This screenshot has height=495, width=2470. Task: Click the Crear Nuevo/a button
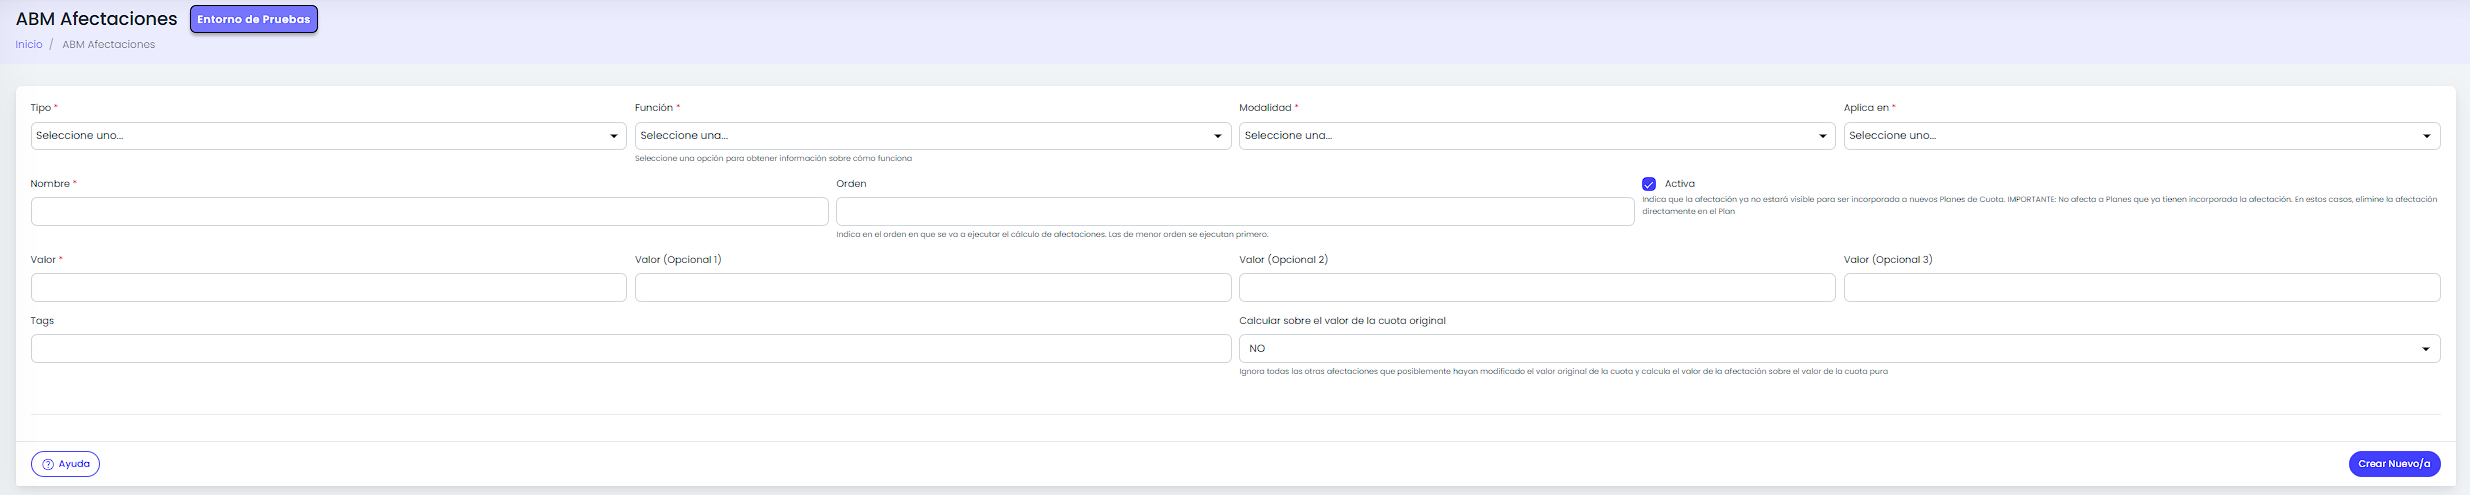2394,464
